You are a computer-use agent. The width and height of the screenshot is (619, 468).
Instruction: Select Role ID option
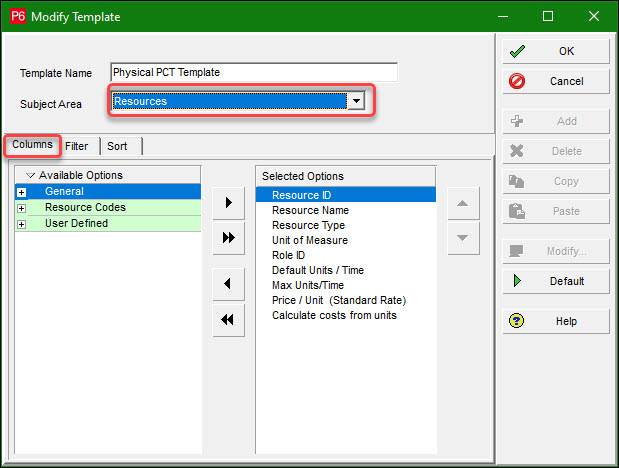coord(346,255)
